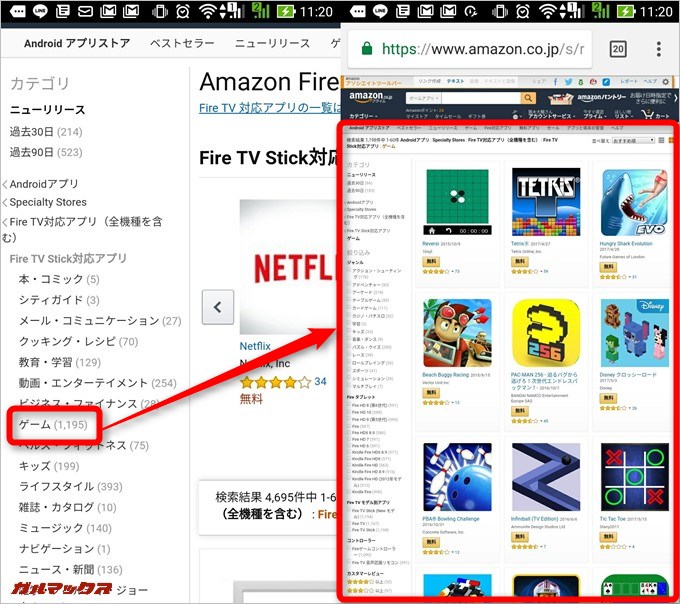The image size is (680, 604).
Task: Select セール tab on right screen subnav
Action: (553, 128)
